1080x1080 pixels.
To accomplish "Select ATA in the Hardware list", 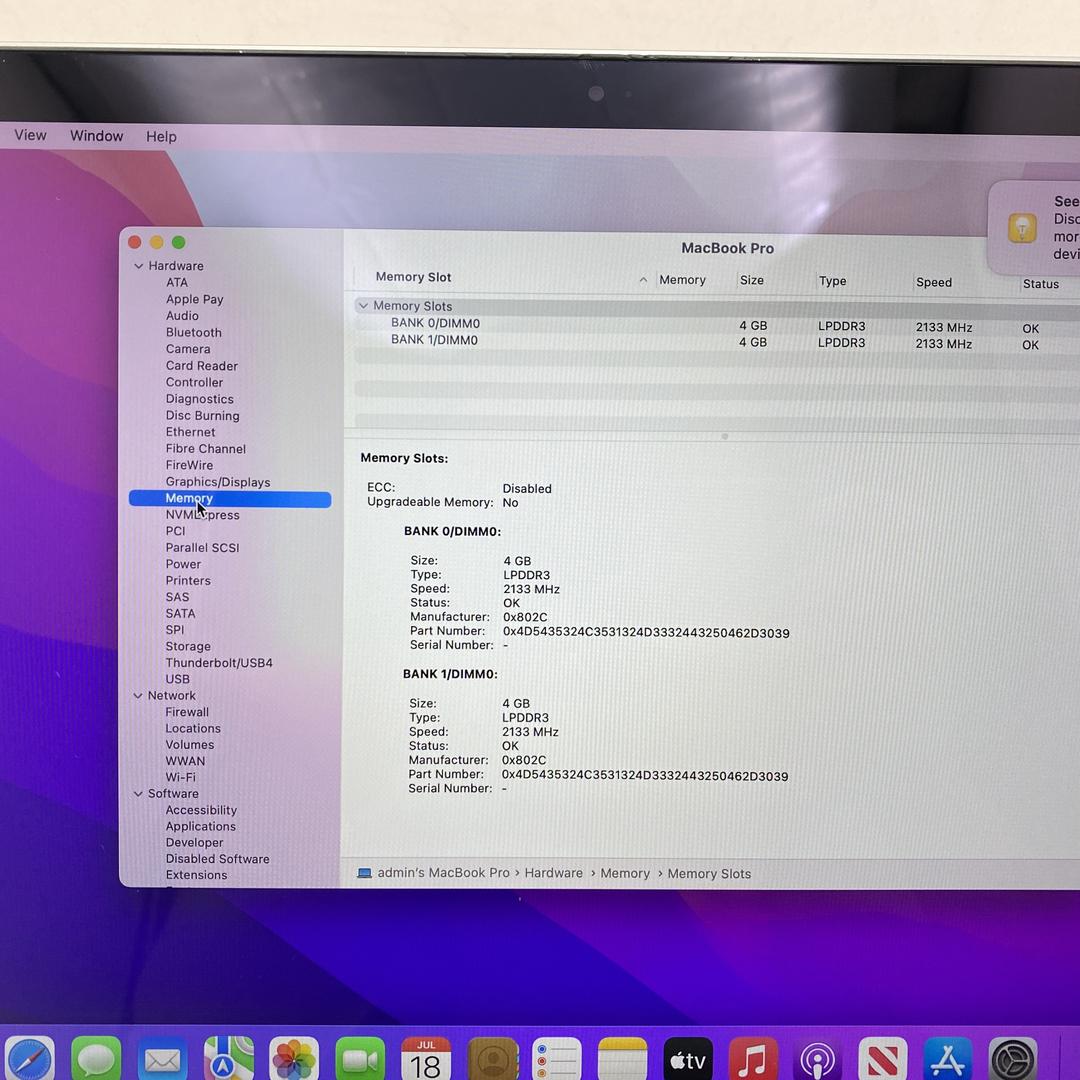I will pyautogui.click(x=176, y=282).
